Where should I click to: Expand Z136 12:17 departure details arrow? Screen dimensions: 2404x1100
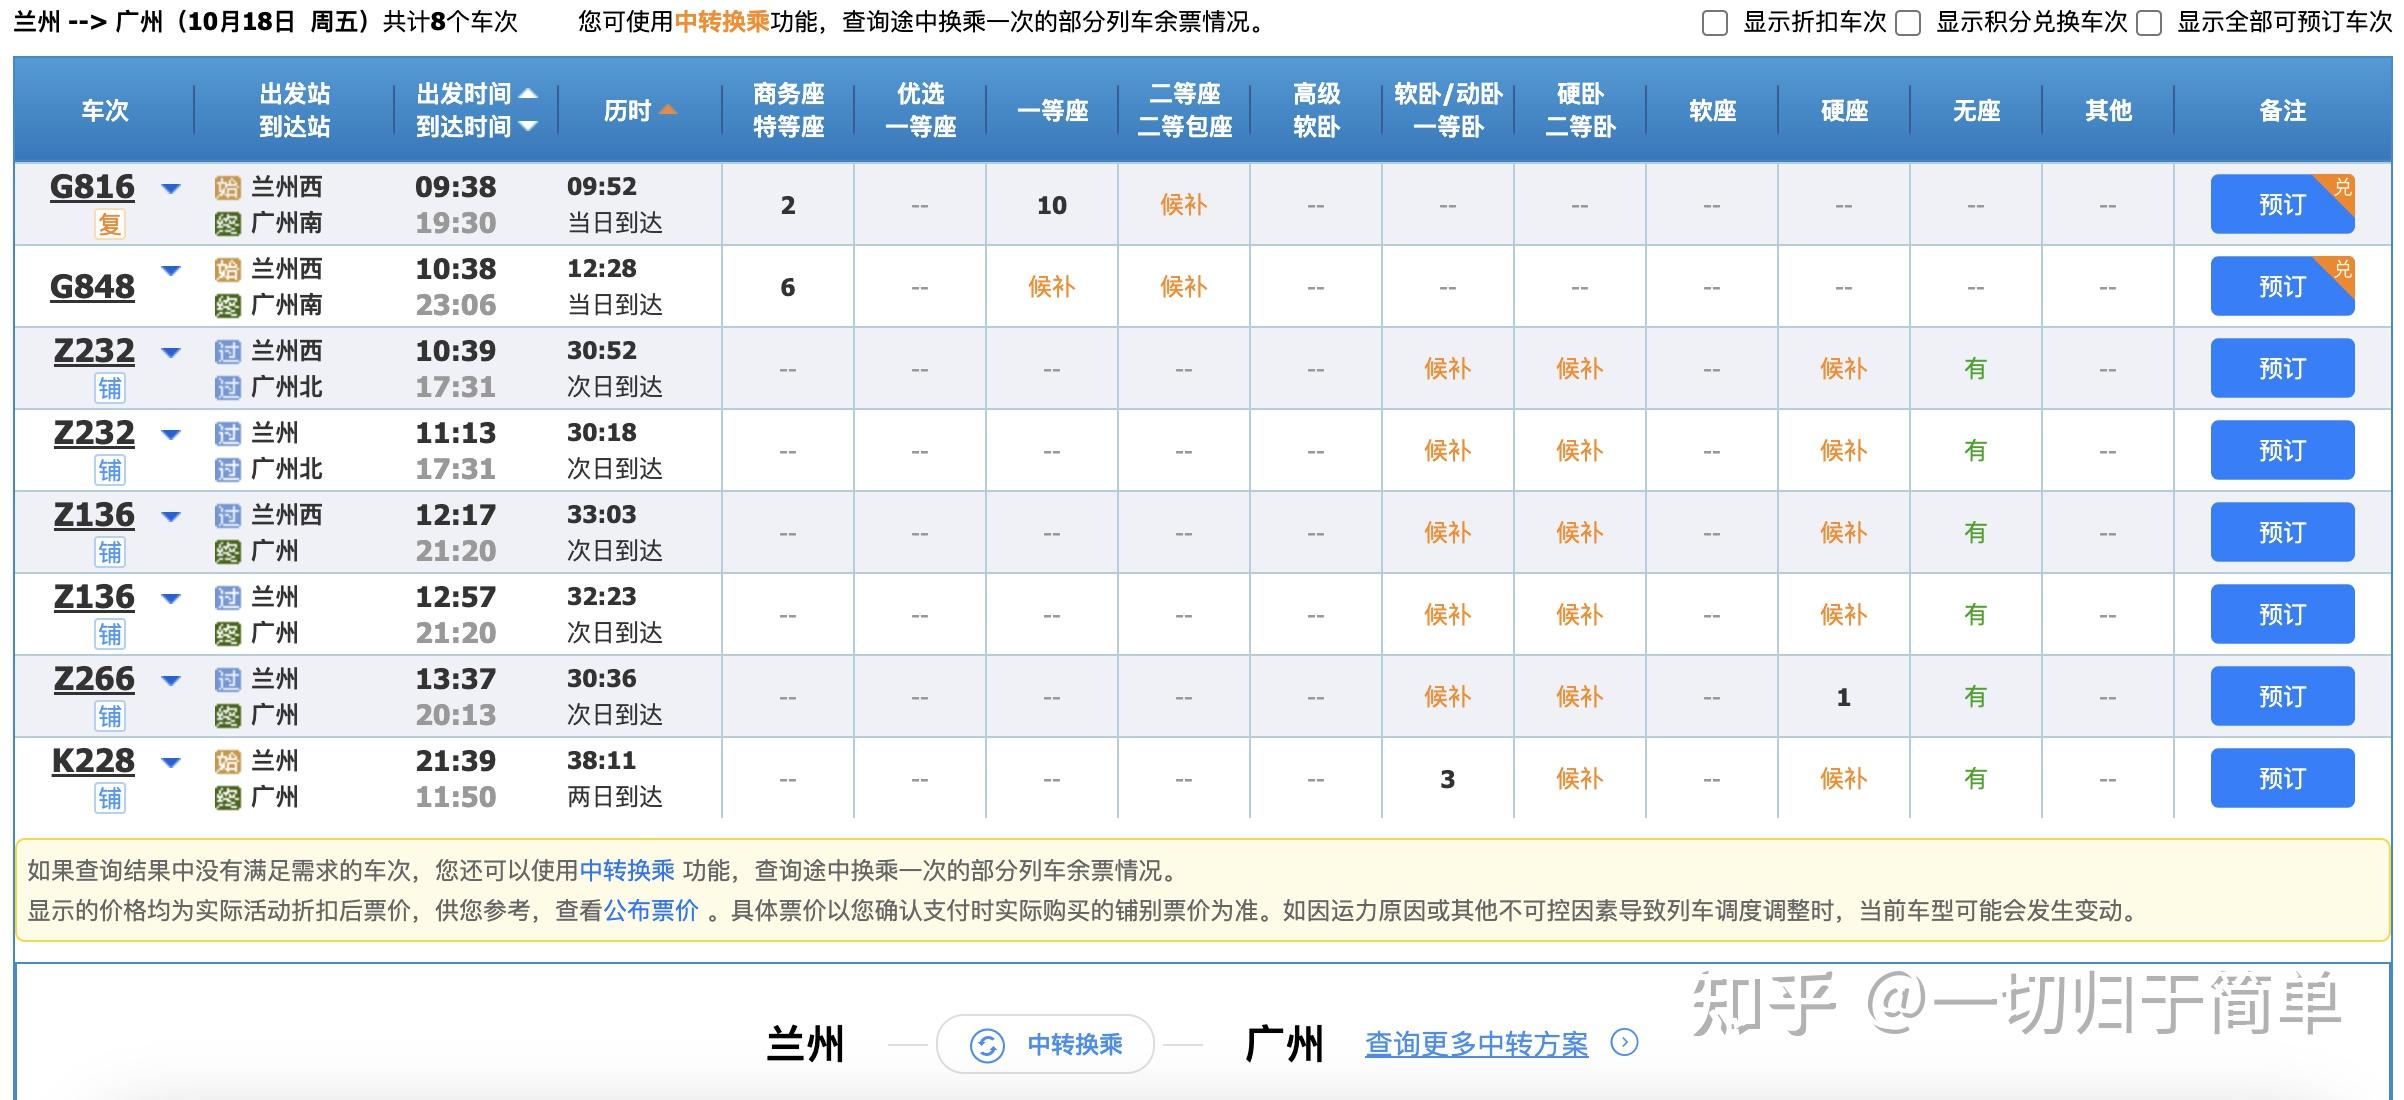point(171,516)
